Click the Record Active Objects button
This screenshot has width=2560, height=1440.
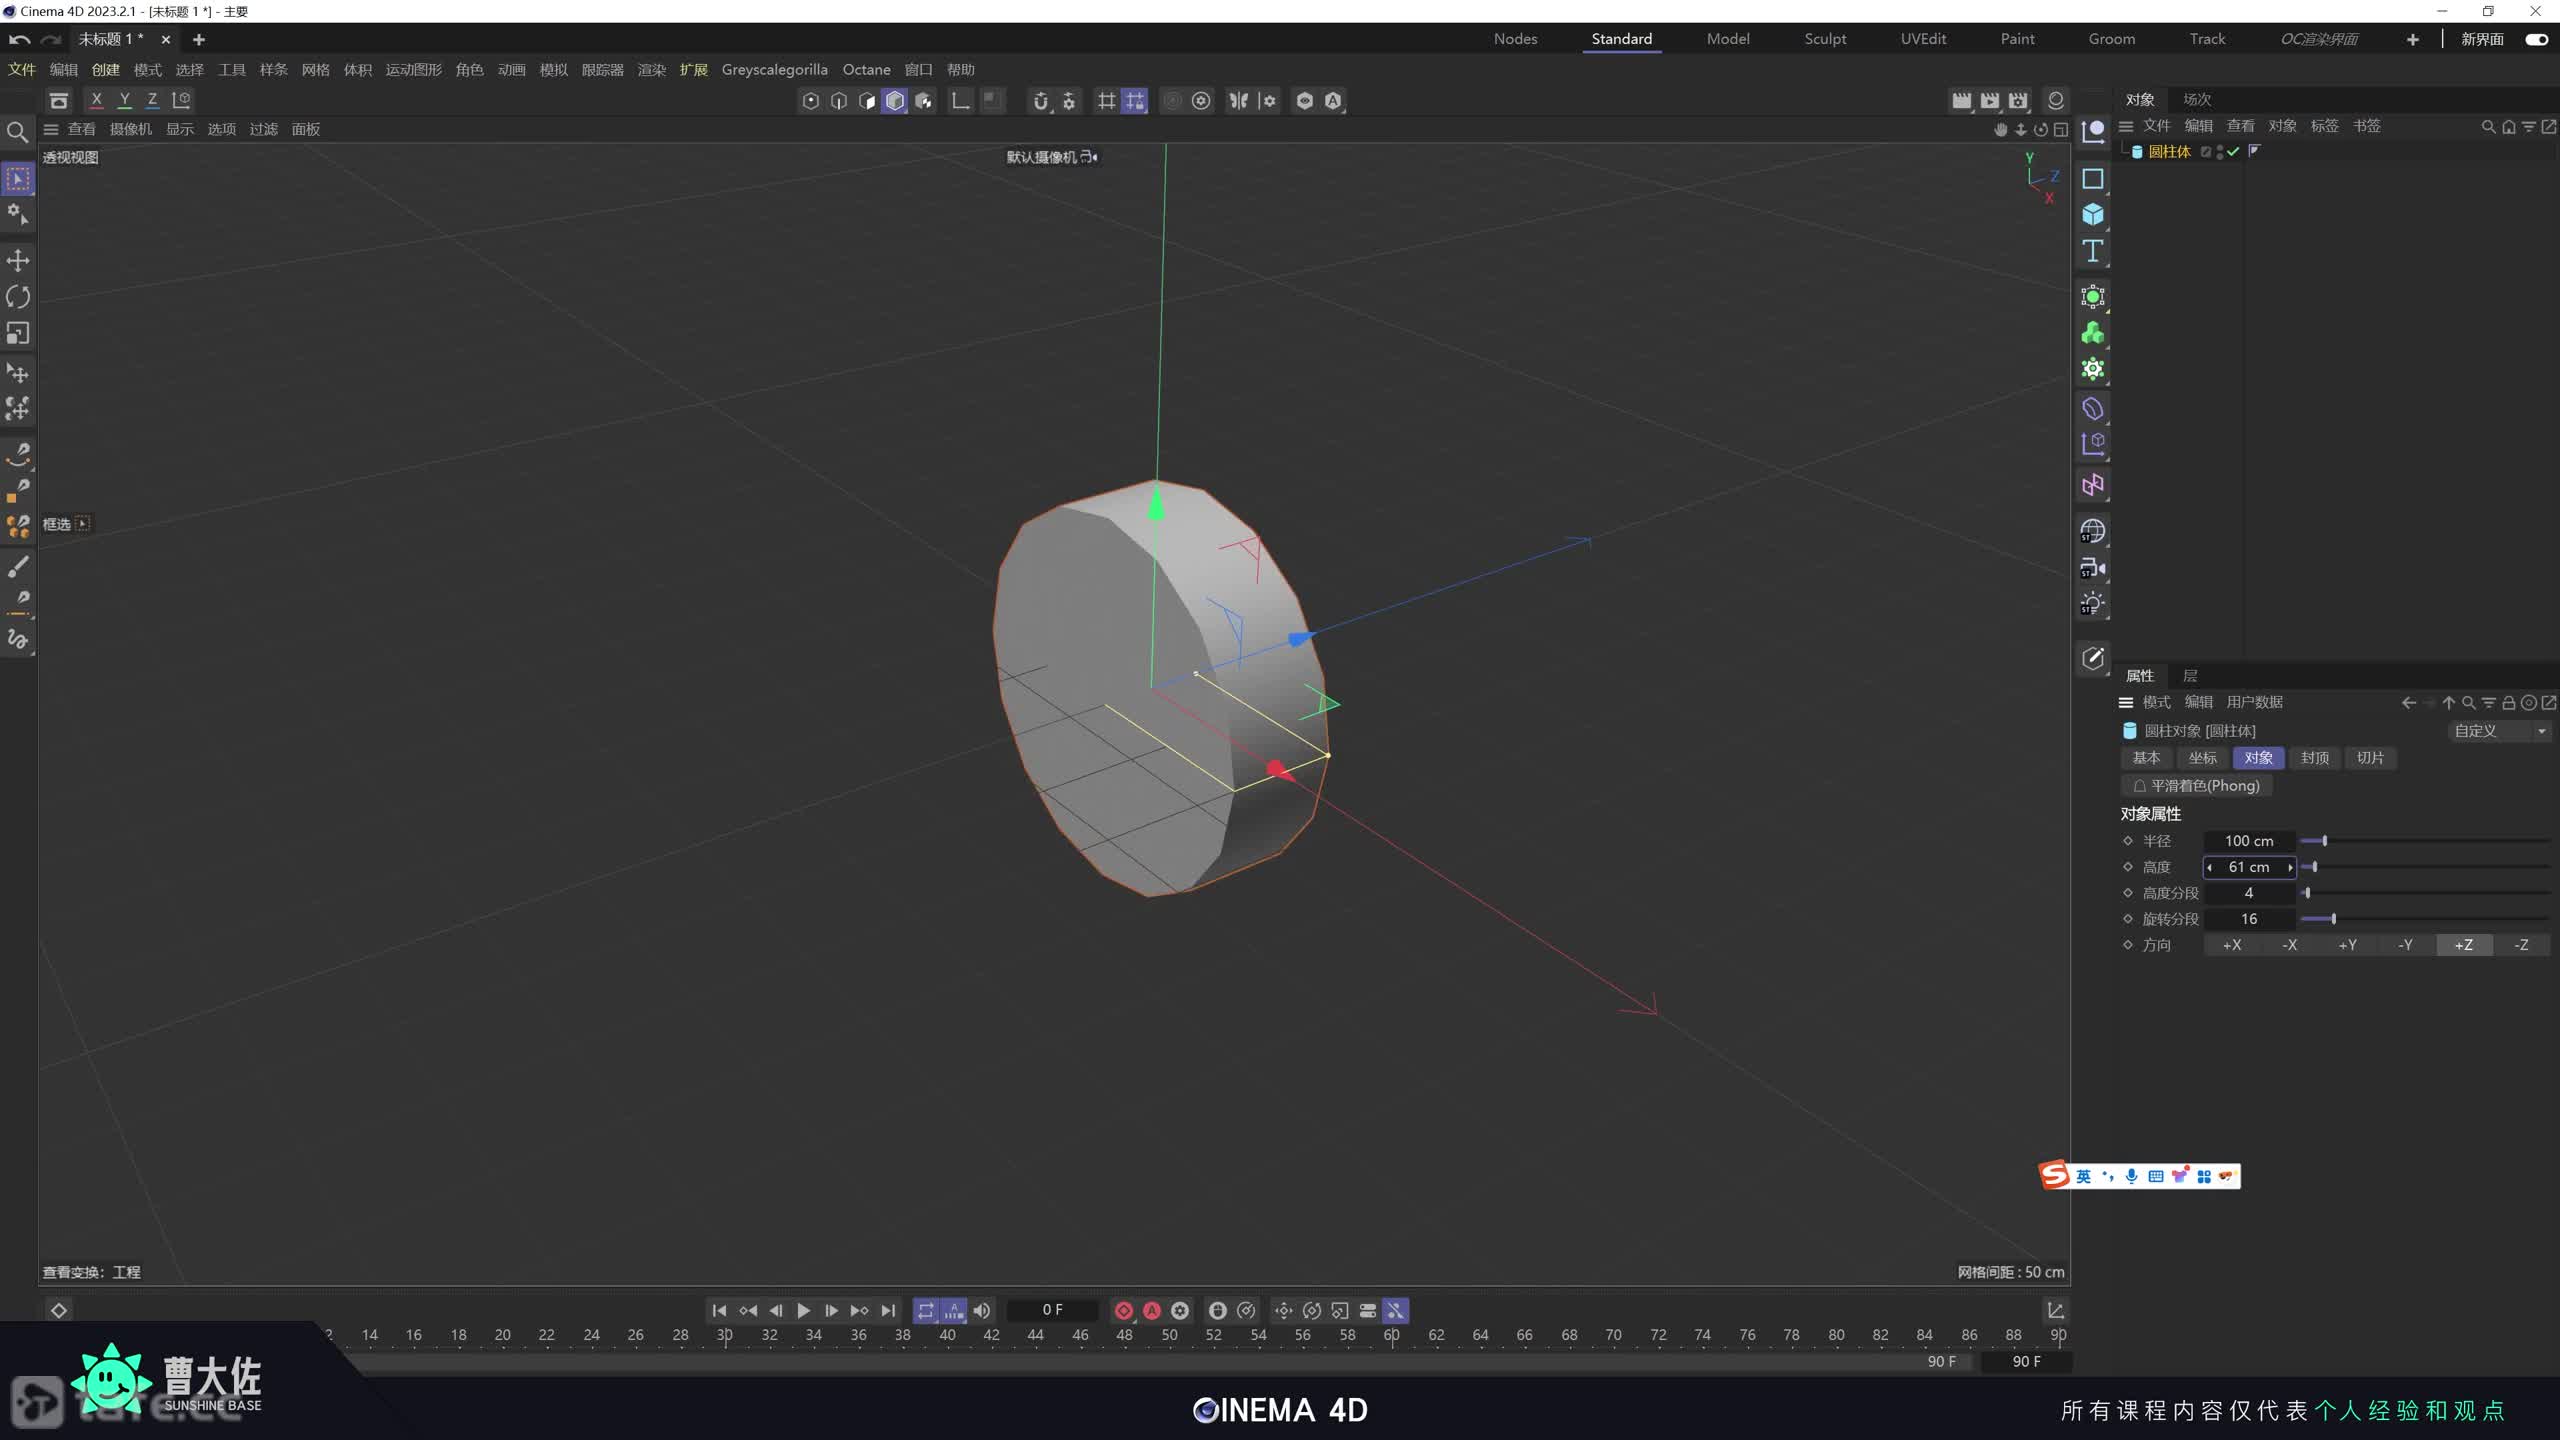click(1124, 1310)
